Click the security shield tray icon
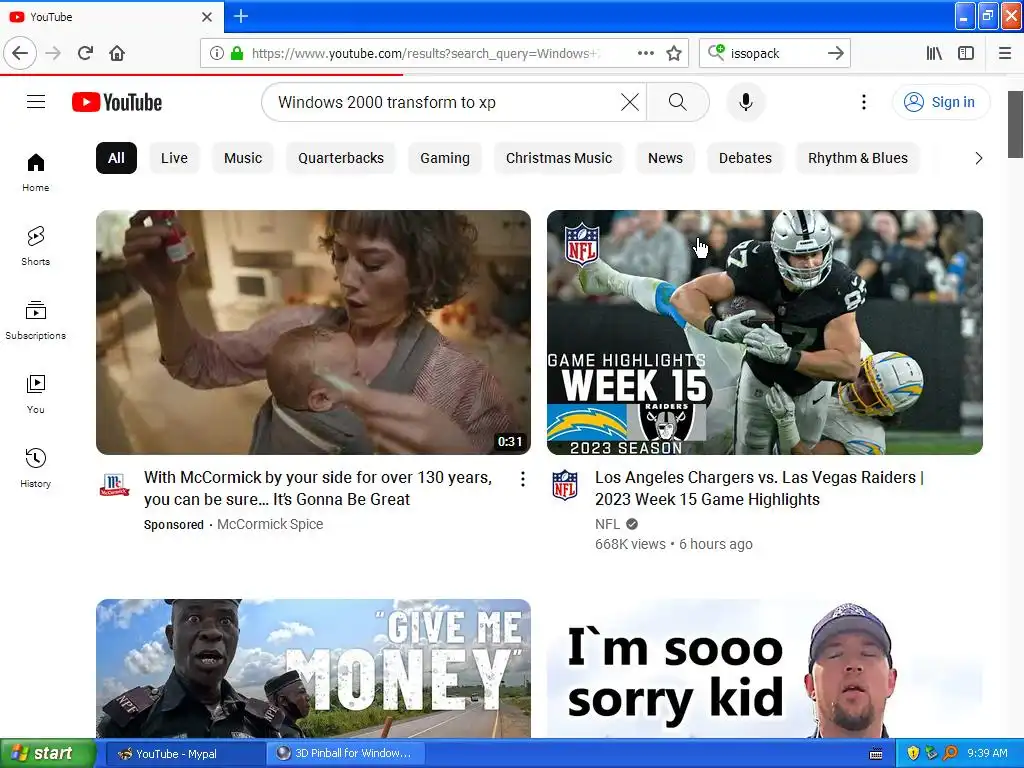1024x768 pixels. 913,753
